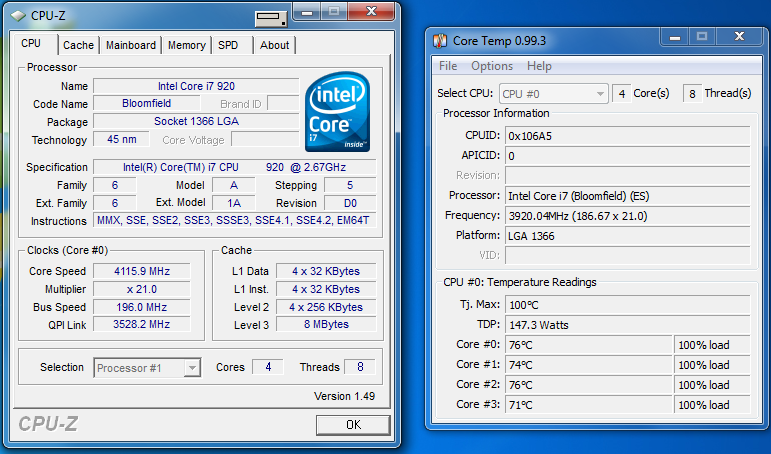Maximize the Core Temp window
The width and height of the screenshot is (771, 454).
702,37
